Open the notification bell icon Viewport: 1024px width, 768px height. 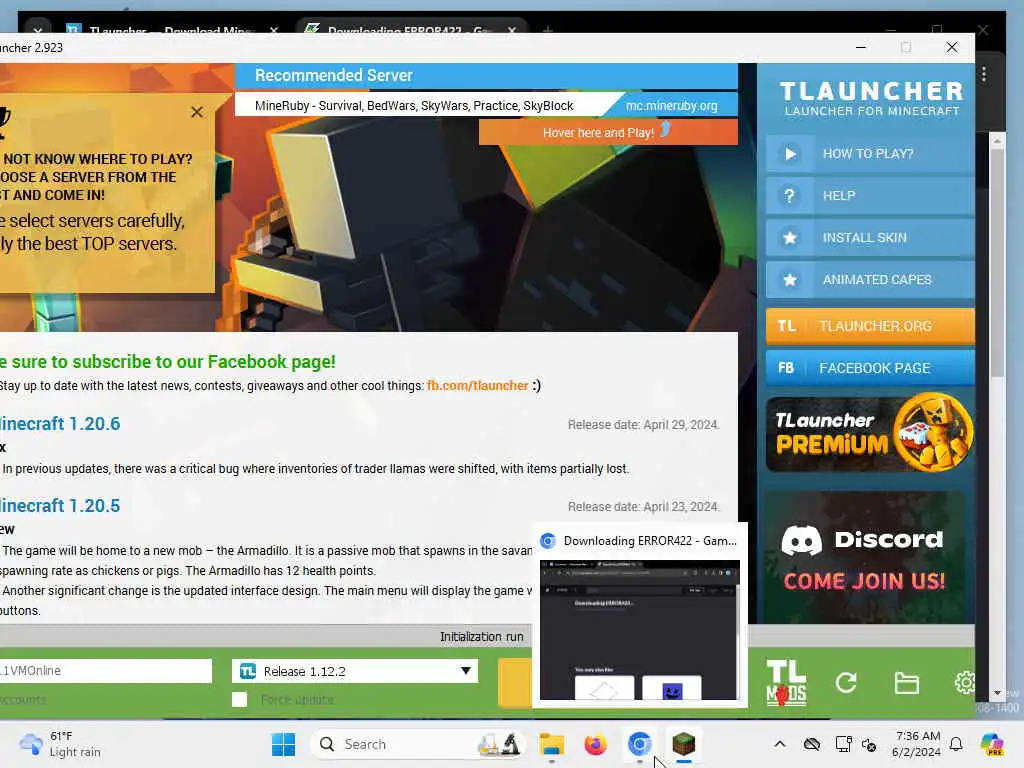point(956,744)
